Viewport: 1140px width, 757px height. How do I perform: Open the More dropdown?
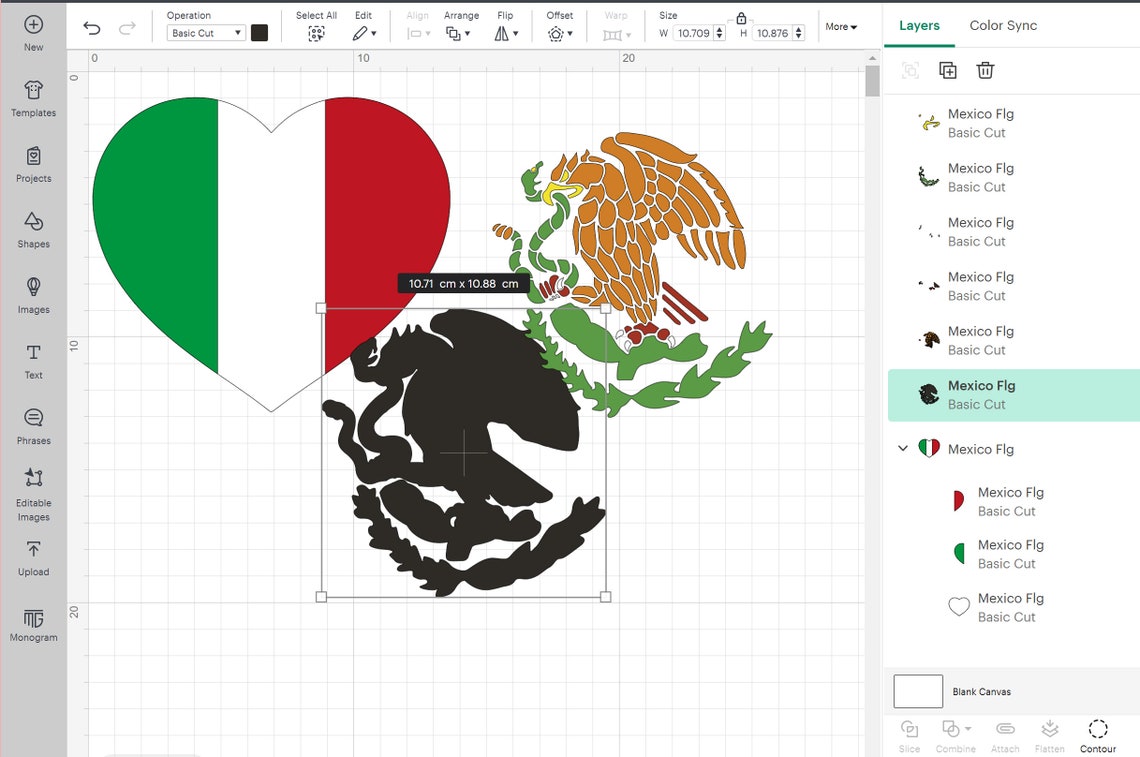coord(841,26)
